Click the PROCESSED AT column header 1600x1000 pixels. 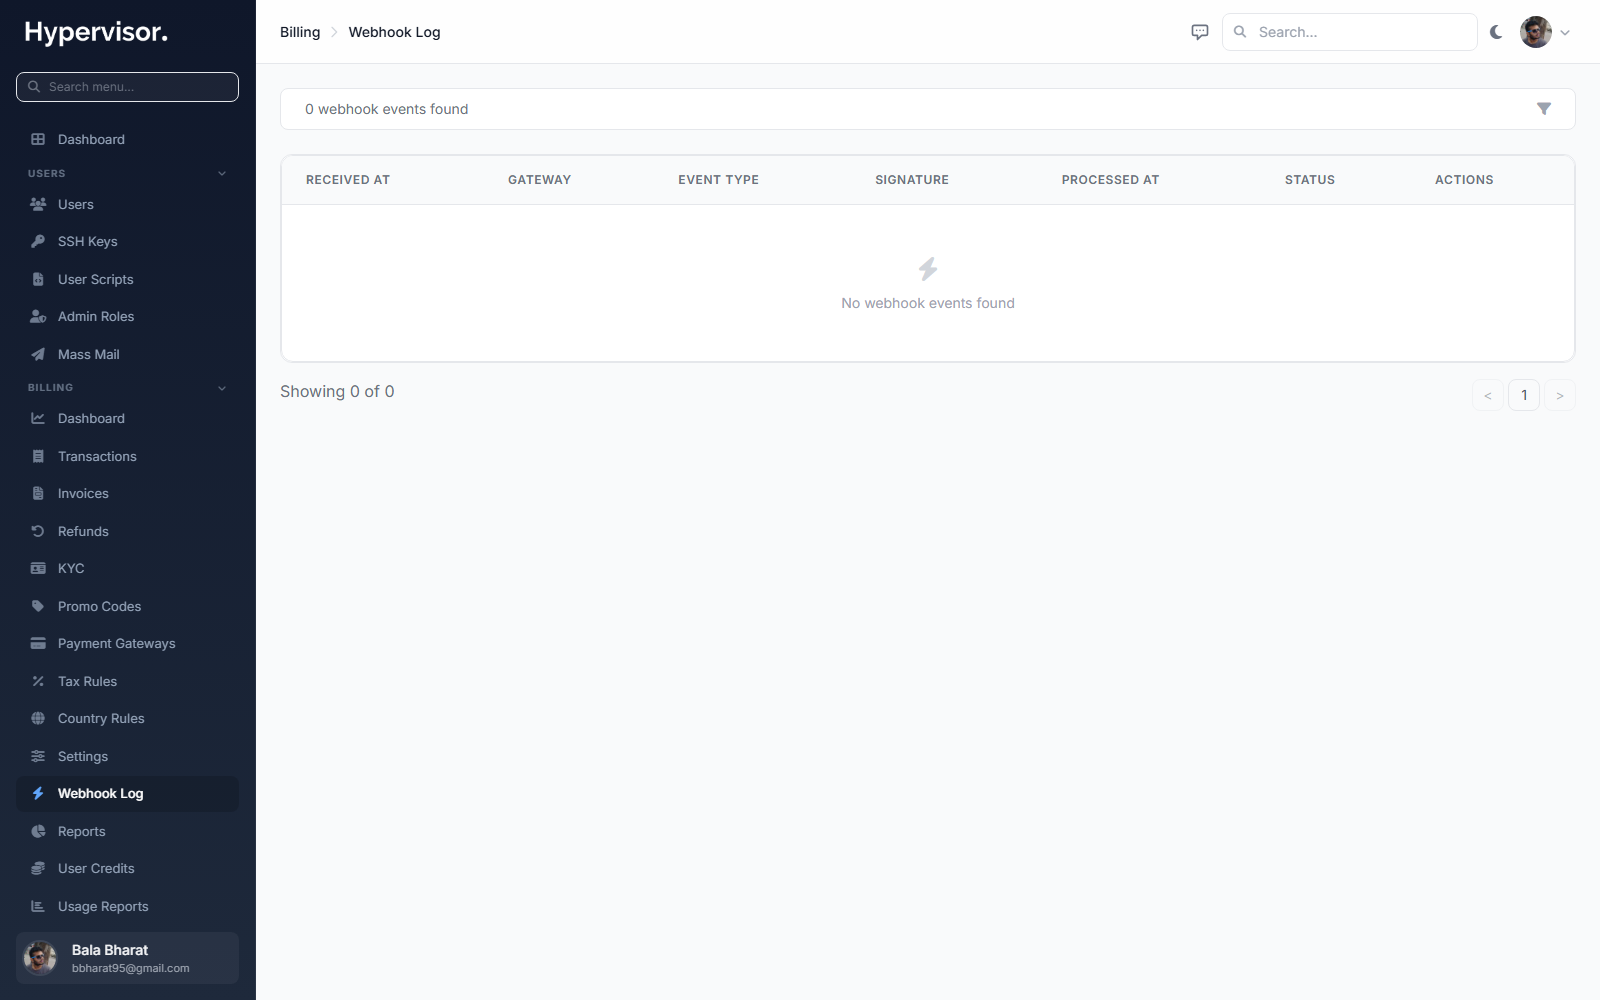[1110, 180]
